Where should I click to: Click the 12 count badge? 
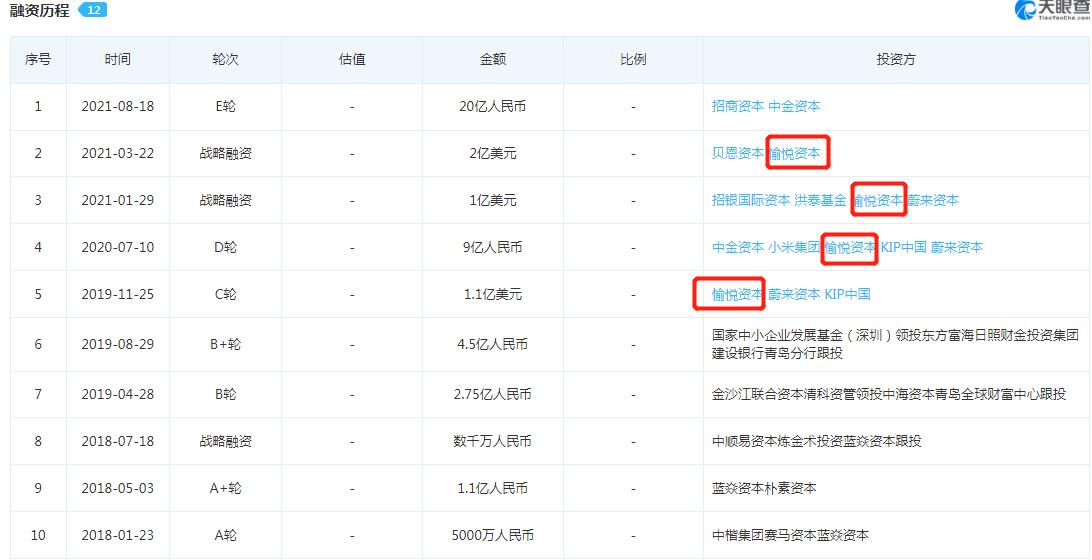(93, 10)
